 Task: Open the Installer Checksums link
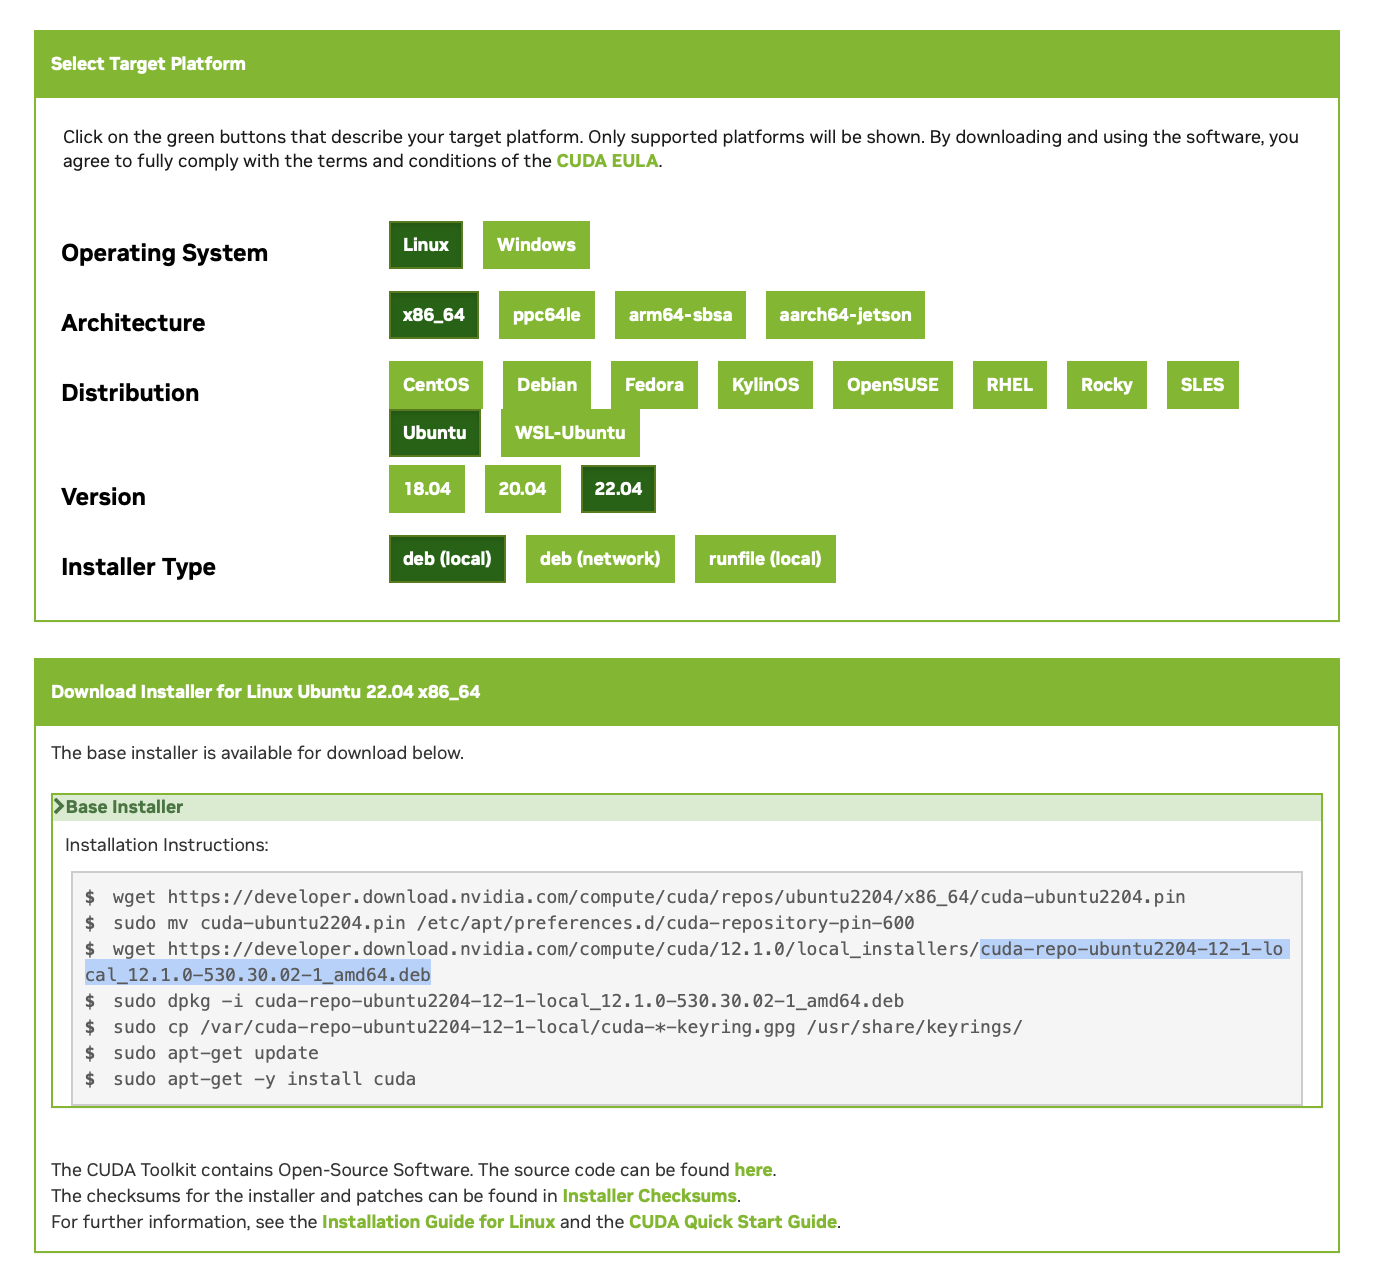click(x=649, y=1196)
